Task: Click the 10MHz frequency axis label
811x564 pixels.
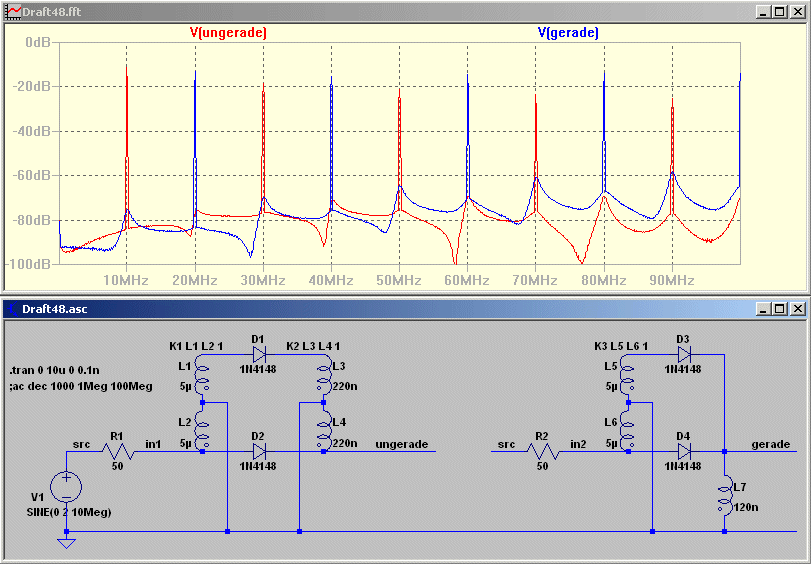Action: (x=126, y=280)
